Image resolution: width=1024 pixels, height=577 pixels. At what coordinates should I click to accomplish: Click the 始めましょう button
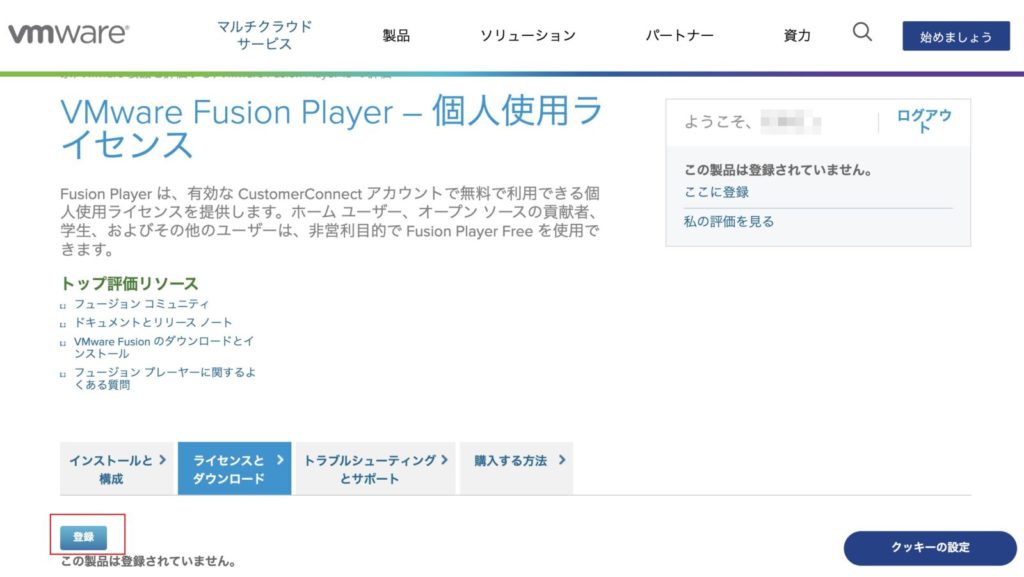[x=956, y=37]
